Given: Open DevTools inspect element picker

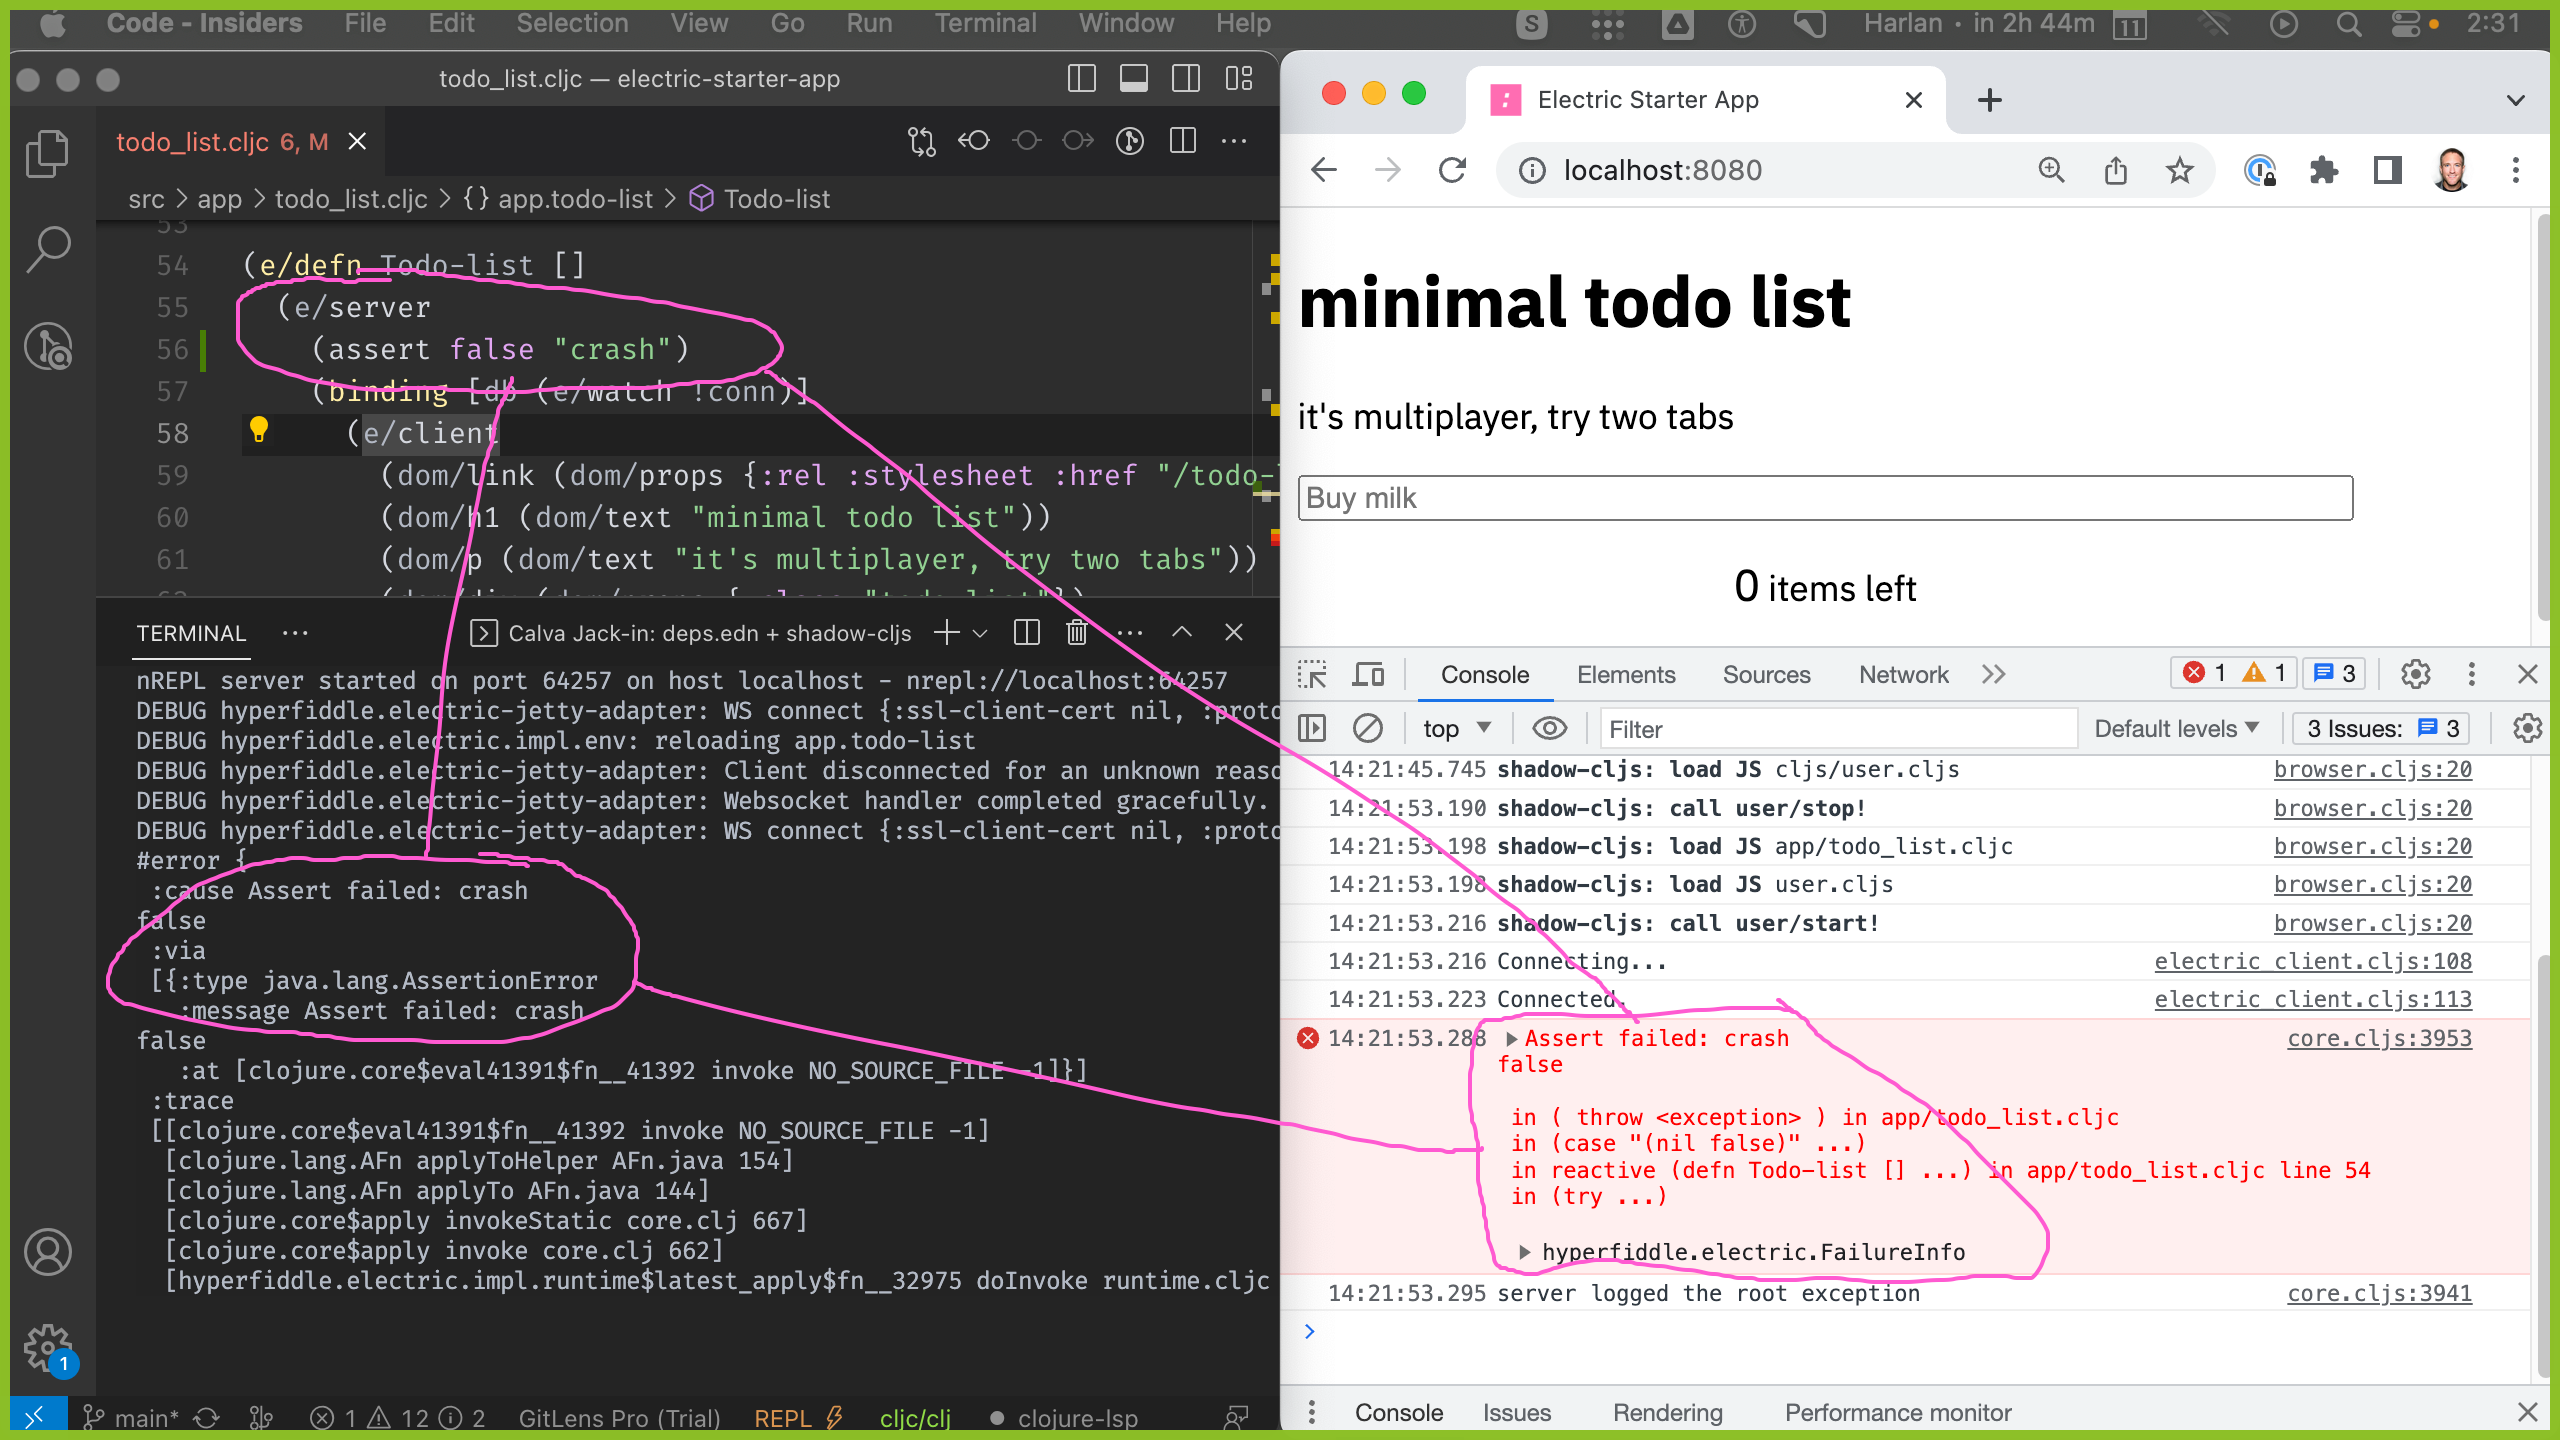Looking at the screenshot, I should [1312, 675].
